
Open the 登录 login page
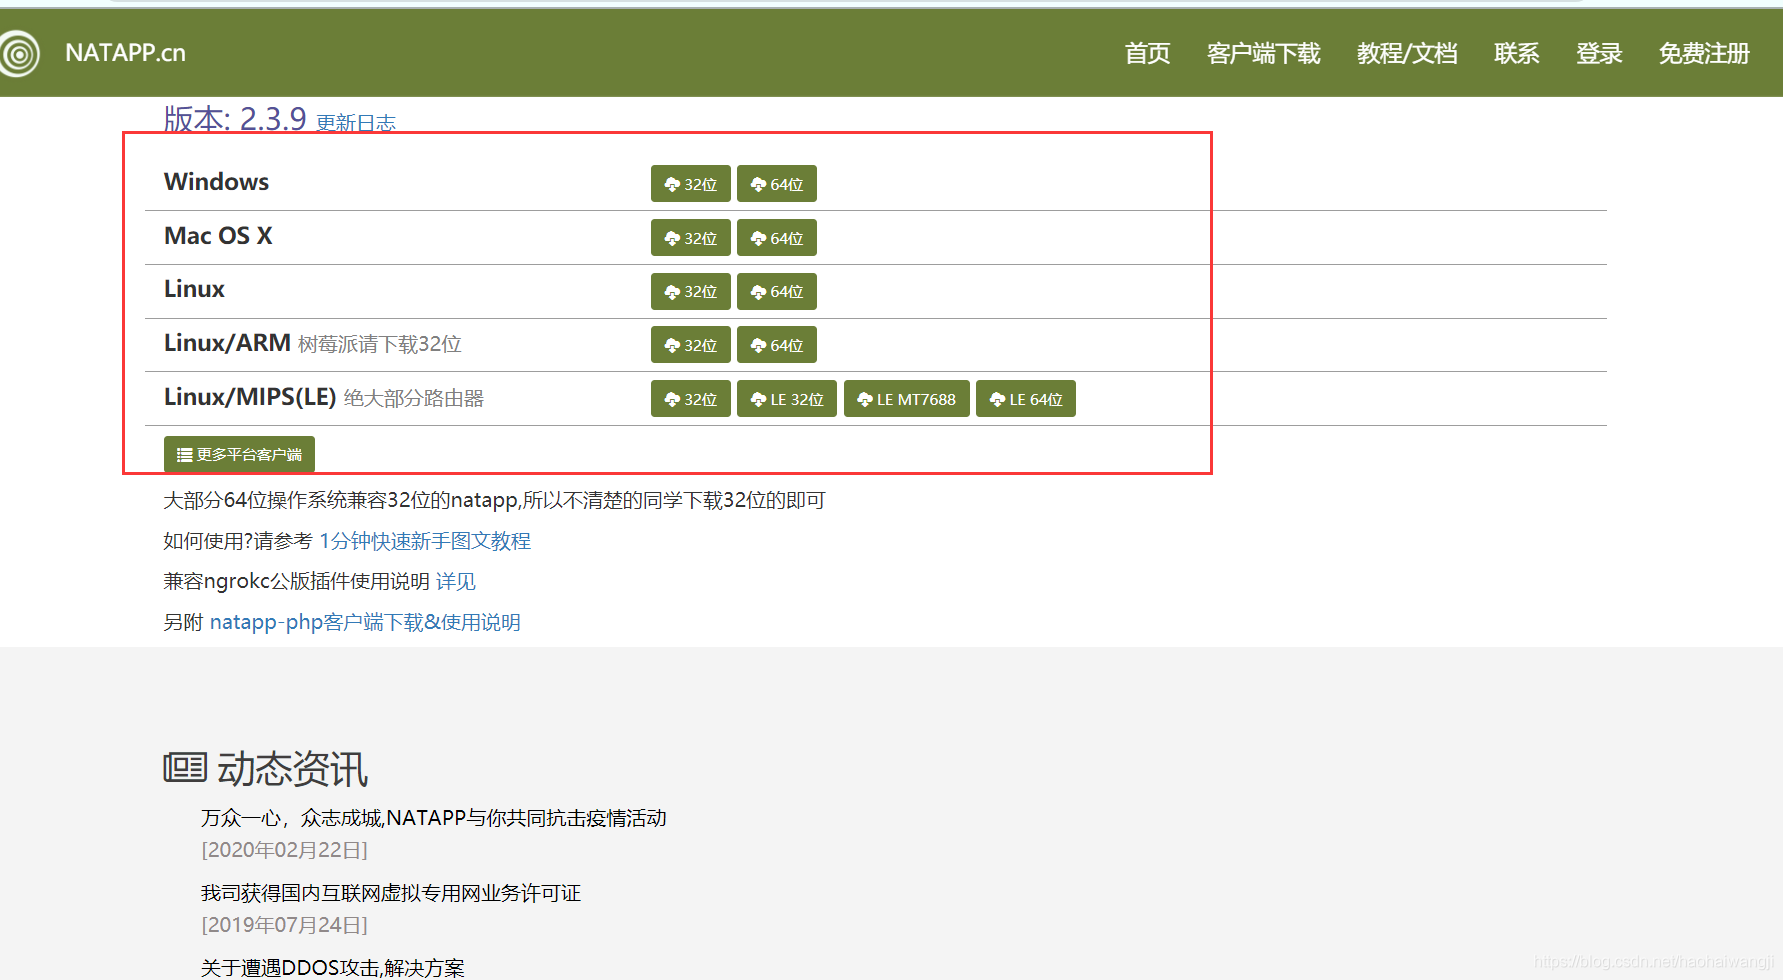[x=1599, y=53]
